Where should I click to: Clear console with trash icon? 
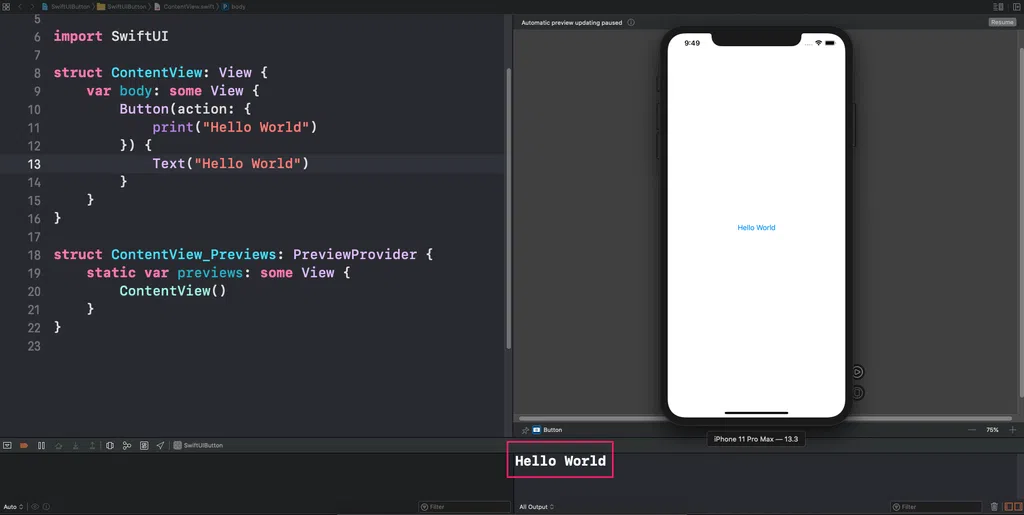click(x=994, y=507)
